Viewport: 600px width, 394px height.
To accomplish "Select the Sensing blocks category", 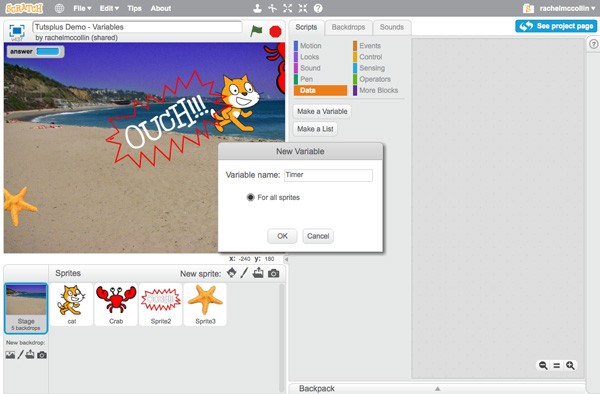I will pos(379,68).
